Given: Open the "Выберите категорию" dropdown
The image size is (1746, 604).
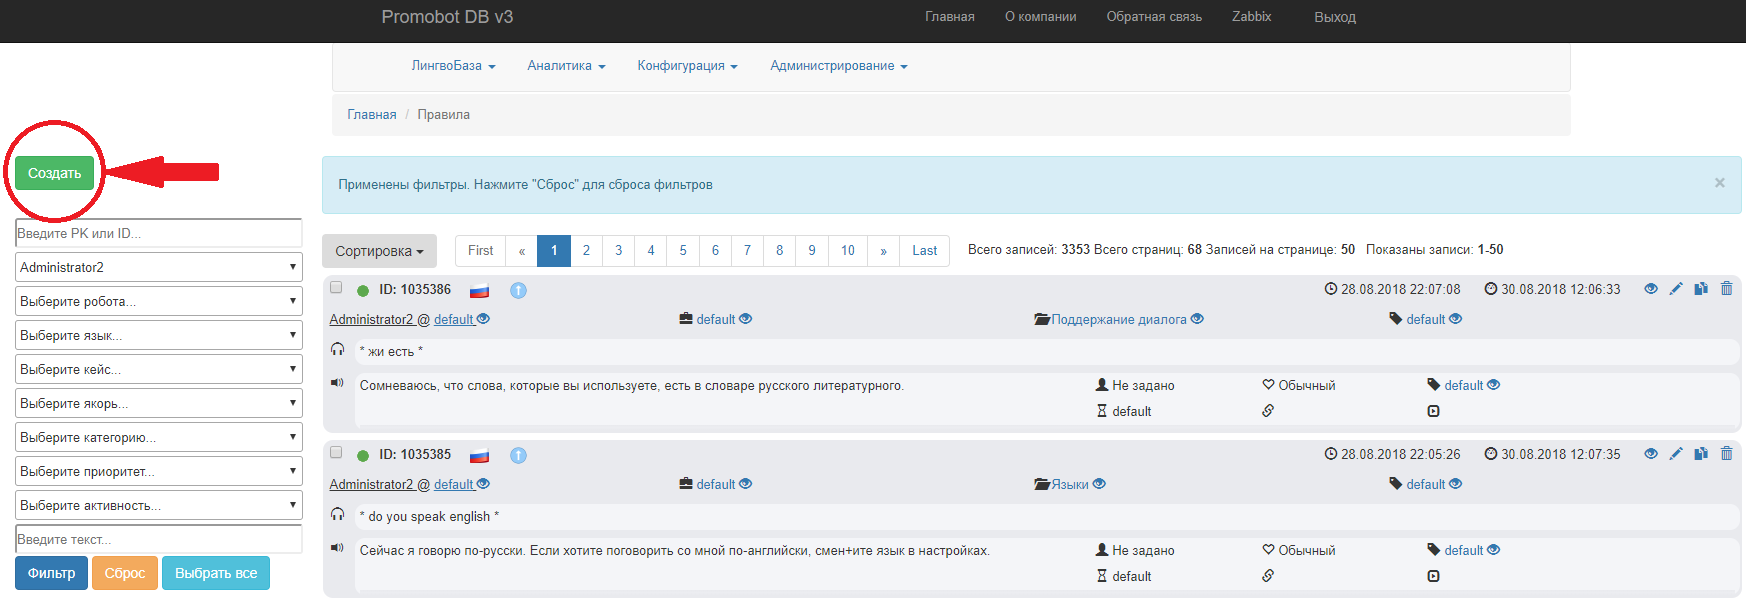Looking at the screenshot, I should coord(159,437).
